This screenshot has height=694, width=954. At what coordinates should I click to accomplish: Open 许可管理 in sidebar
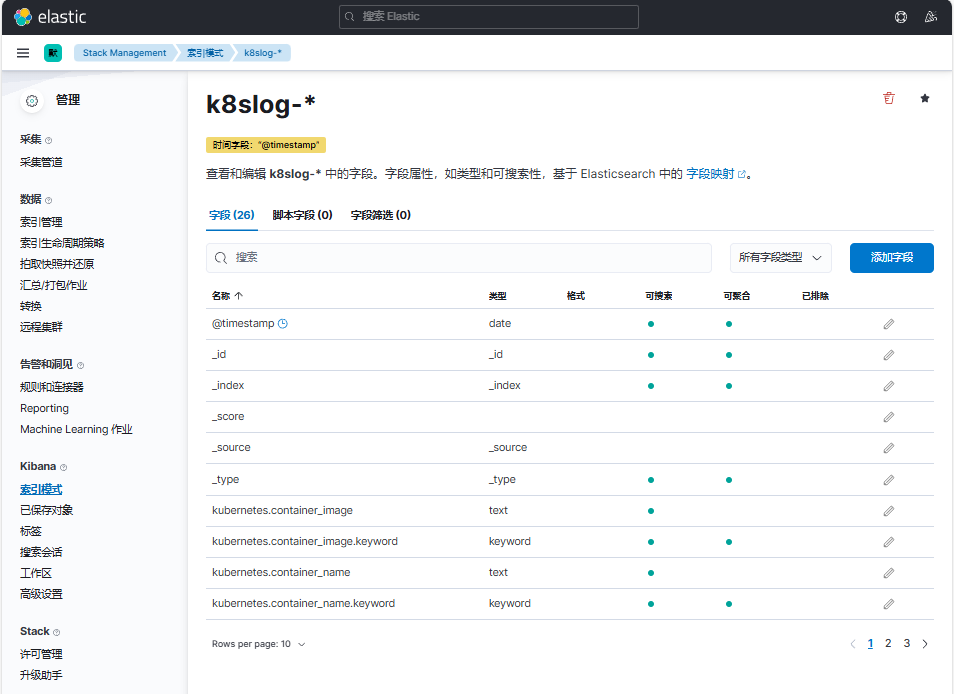click(x=41, y=654)
